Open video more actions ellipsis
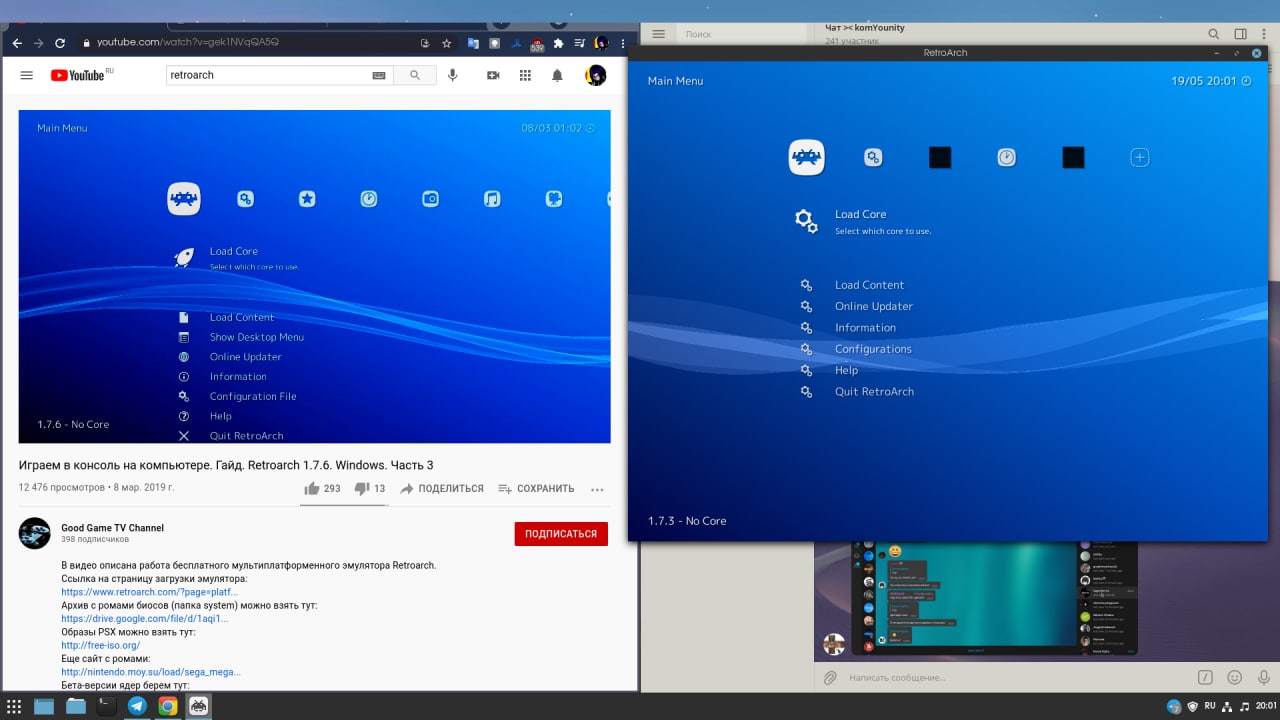 click(597, 489)
